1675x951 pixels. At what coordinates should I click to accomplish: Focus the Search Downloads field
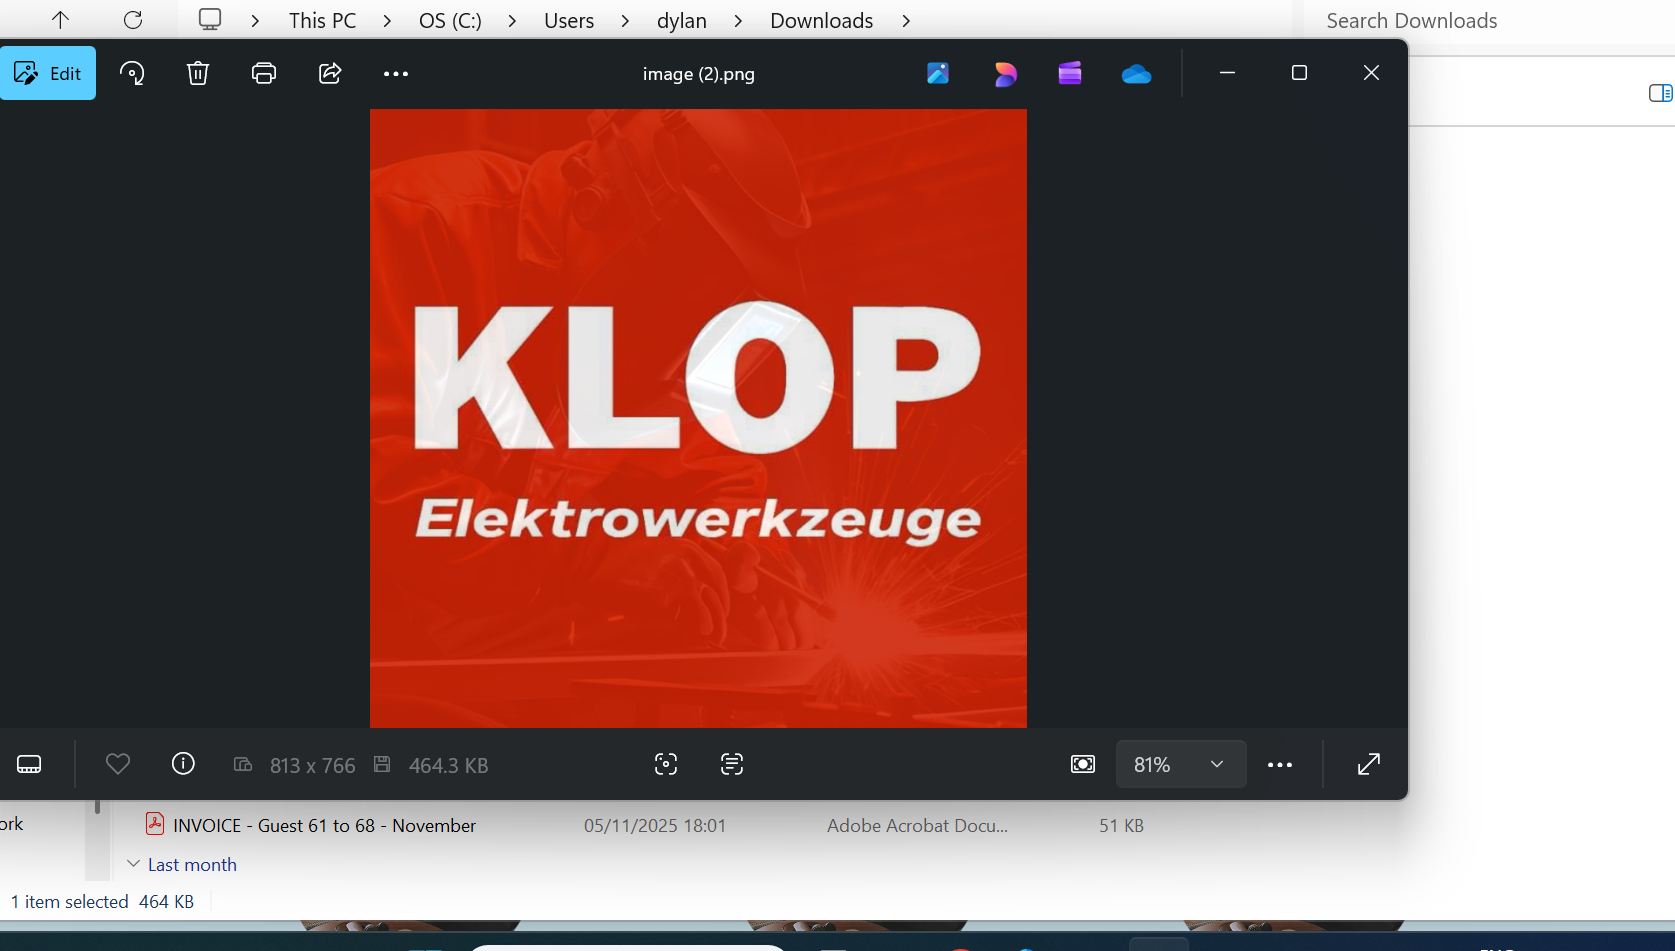[1489, 21]
